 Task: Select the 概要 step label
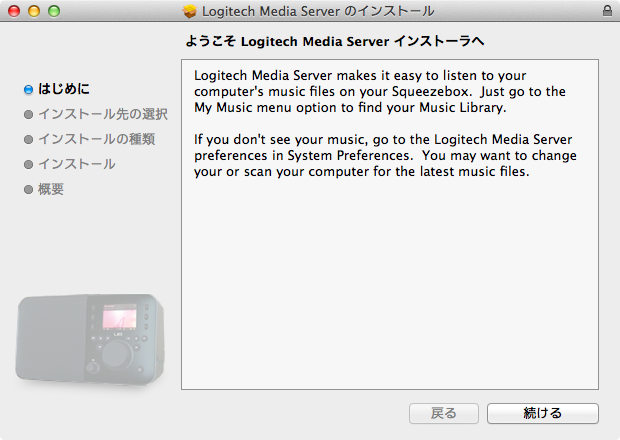pos(51,189)
